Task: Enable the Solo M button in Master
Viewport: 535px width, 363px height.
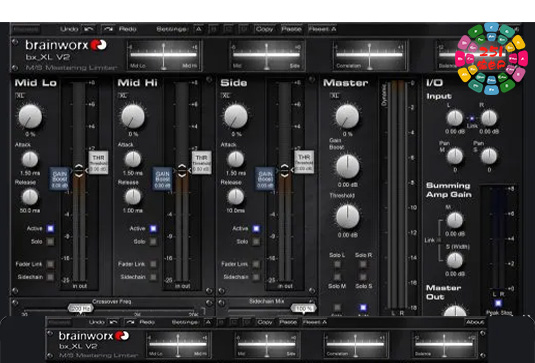Action: [337, 277]
